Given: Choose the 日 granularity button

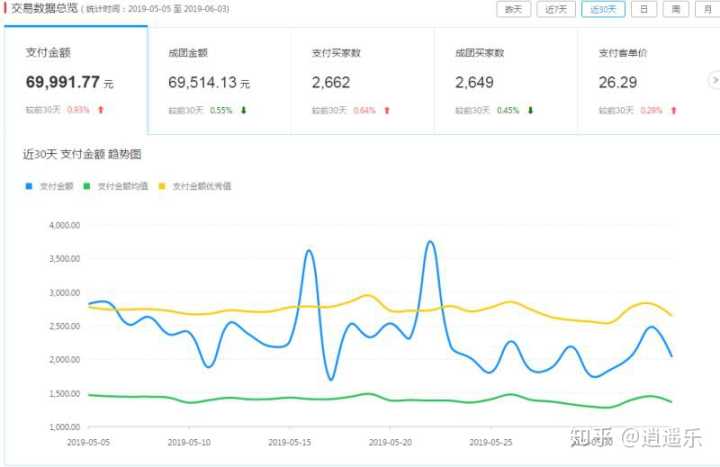Looking at the screenshot, I should pos(645,9).
